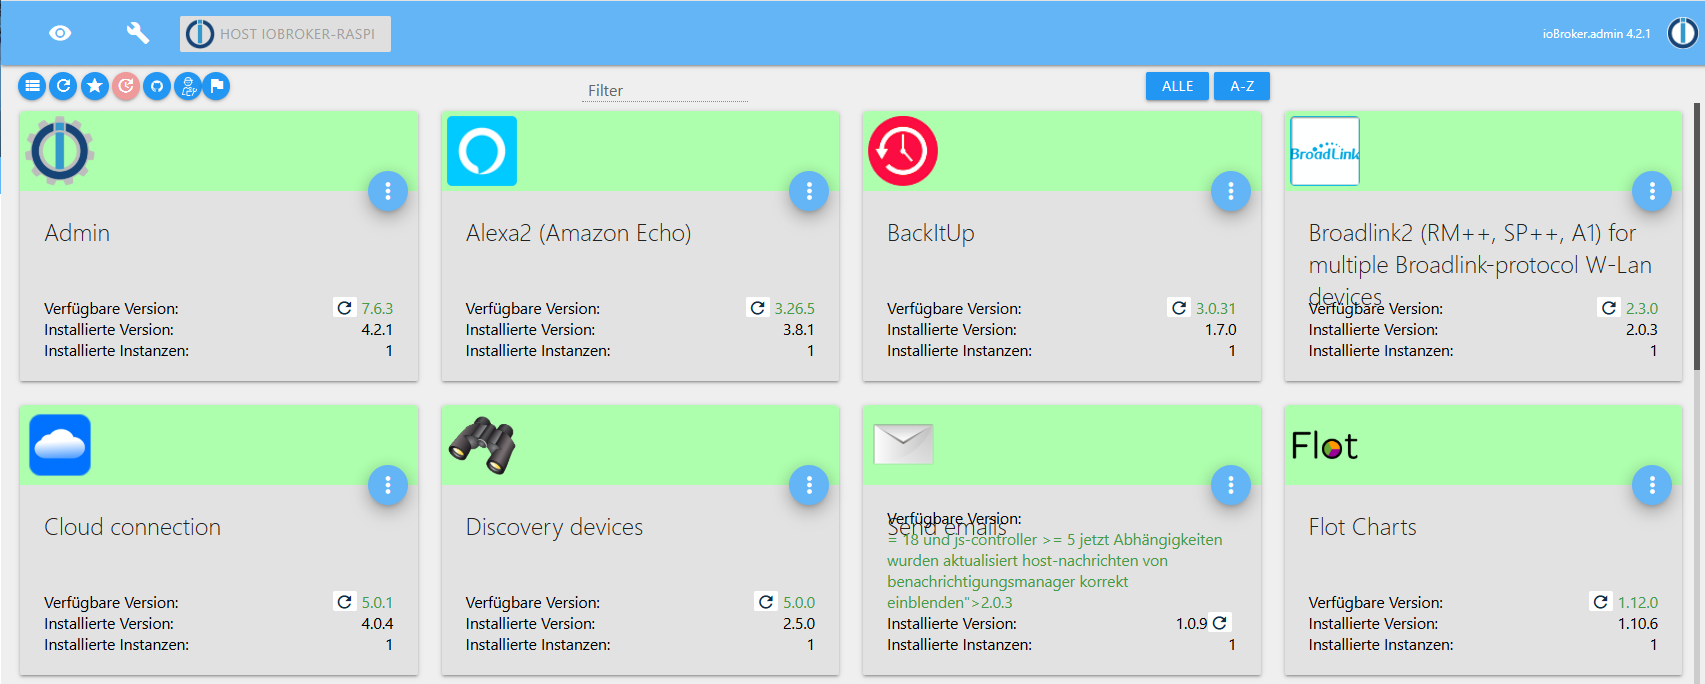Click the Admin adapter logo
Image resolution: width=1705 pixels, height=684 pixels.
pyautogui.click(x=60, y=151)
